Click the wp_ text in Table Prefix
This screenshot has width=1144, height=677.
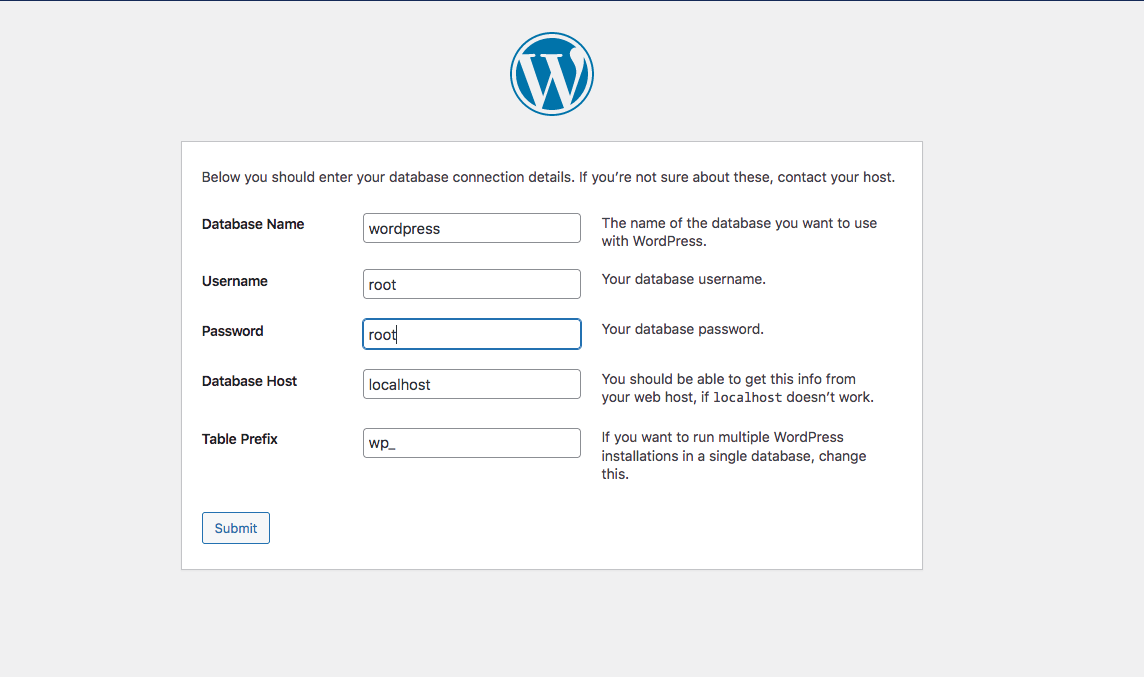pos(381,443)
